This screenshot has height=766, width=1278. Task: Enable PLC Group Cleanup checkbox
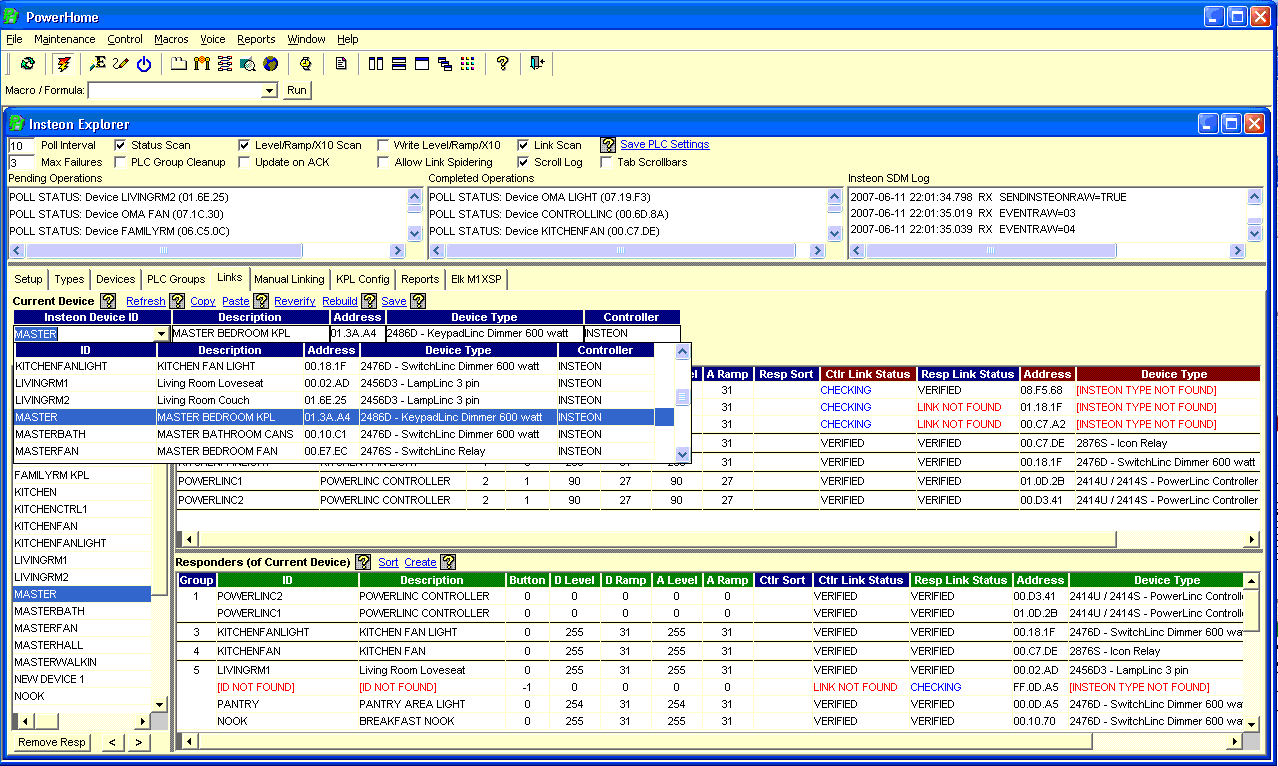[x=121, y=162]
